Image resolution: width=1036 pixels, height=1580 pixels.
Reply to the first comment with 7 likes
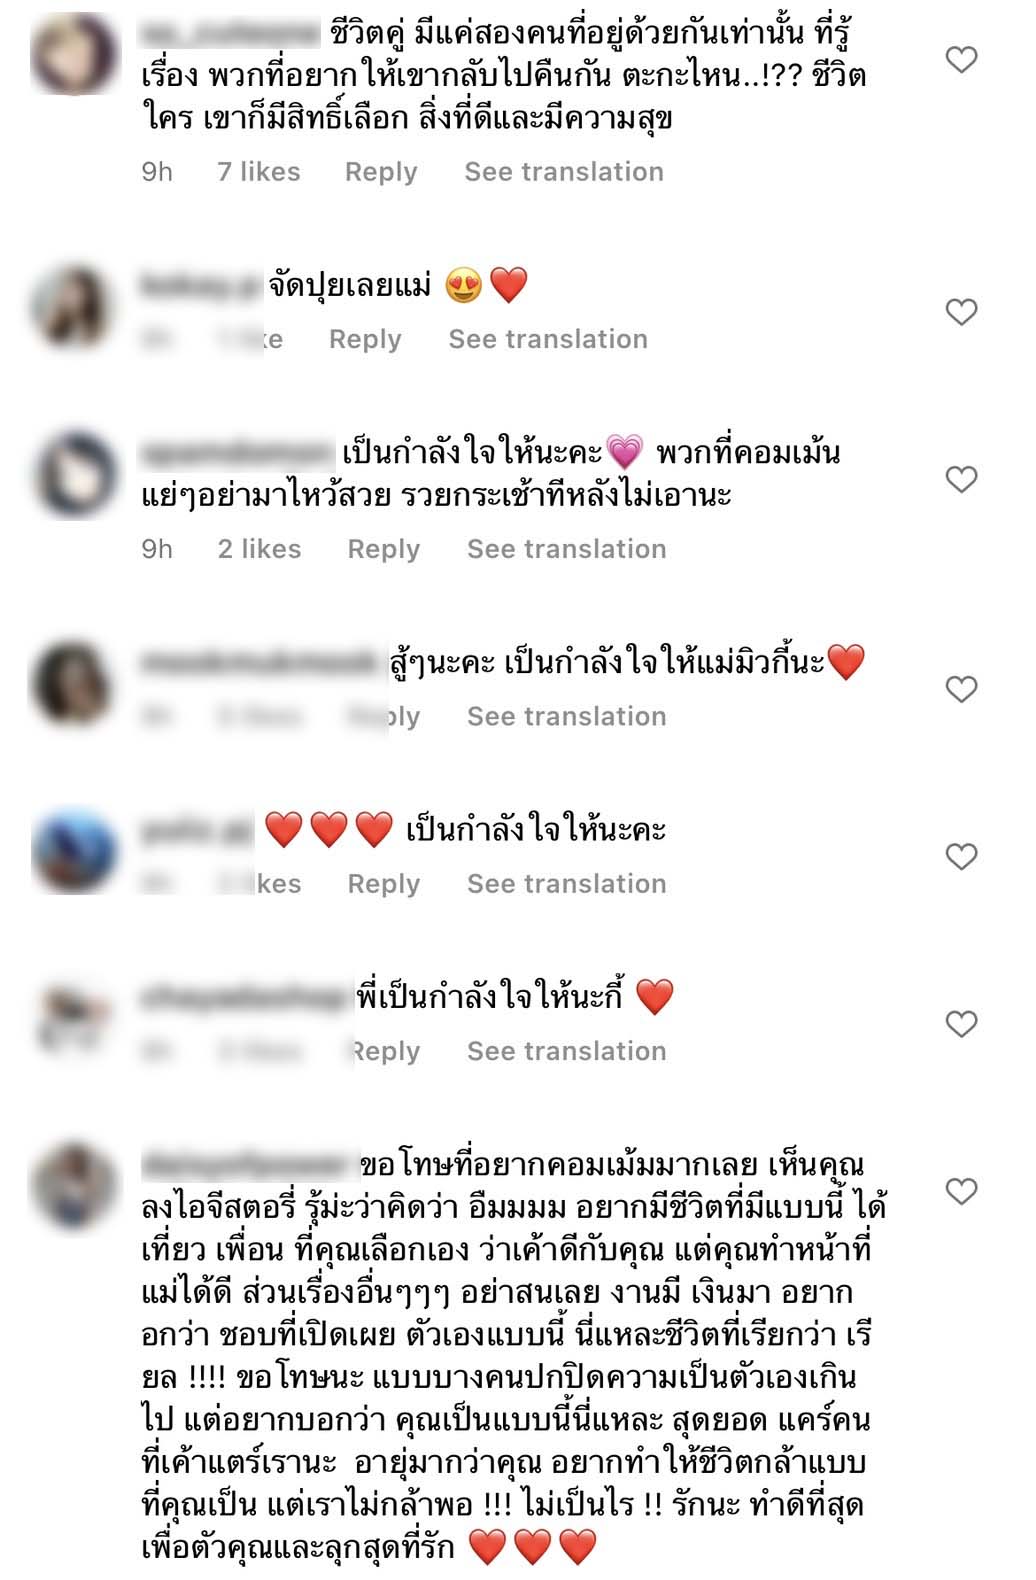pos(381,172)
